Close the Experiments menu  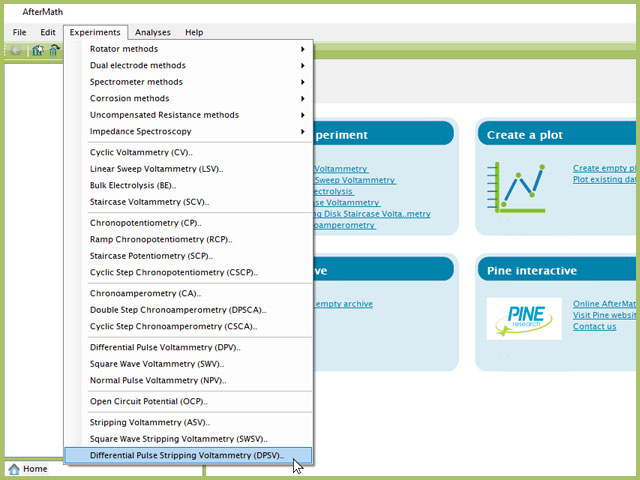coord(95,32)
